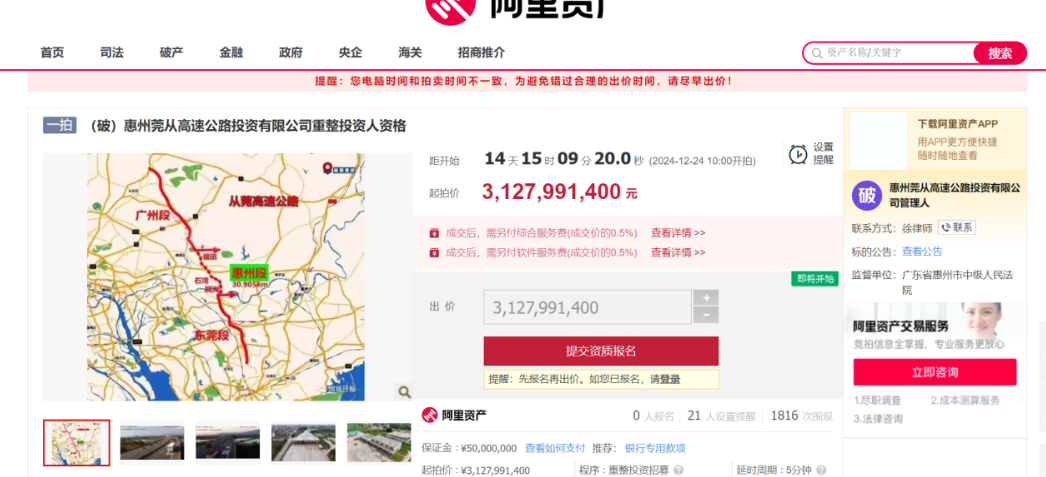The image size is (1046, 477).
Task: Click the gift icon beside 软件服务费 notice
Action: click(434, 253)
